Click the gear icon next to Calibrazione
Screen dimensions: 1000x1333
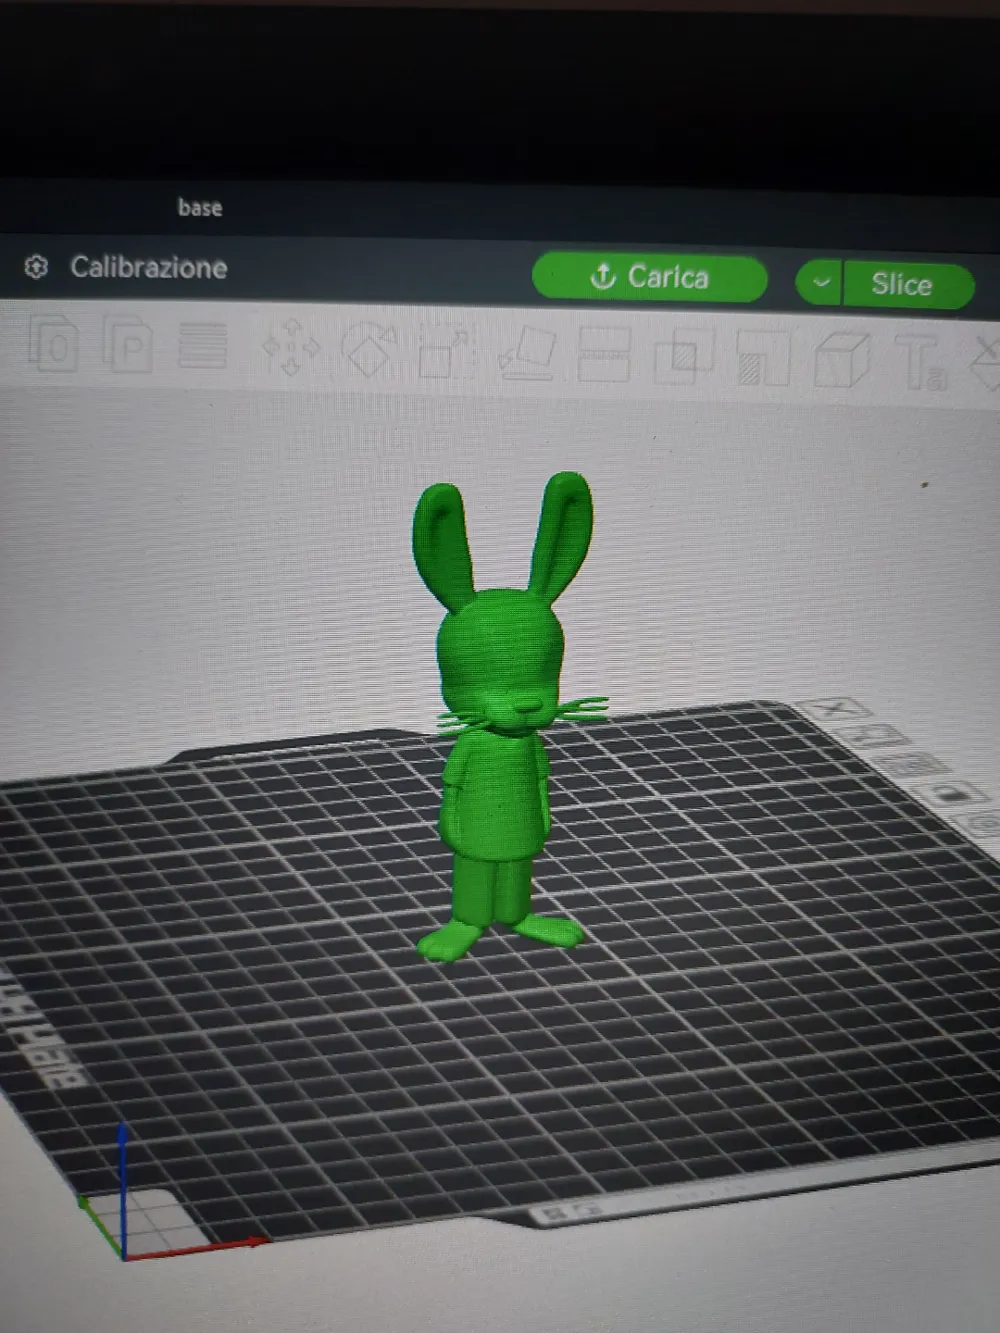[x=37, y=267]
